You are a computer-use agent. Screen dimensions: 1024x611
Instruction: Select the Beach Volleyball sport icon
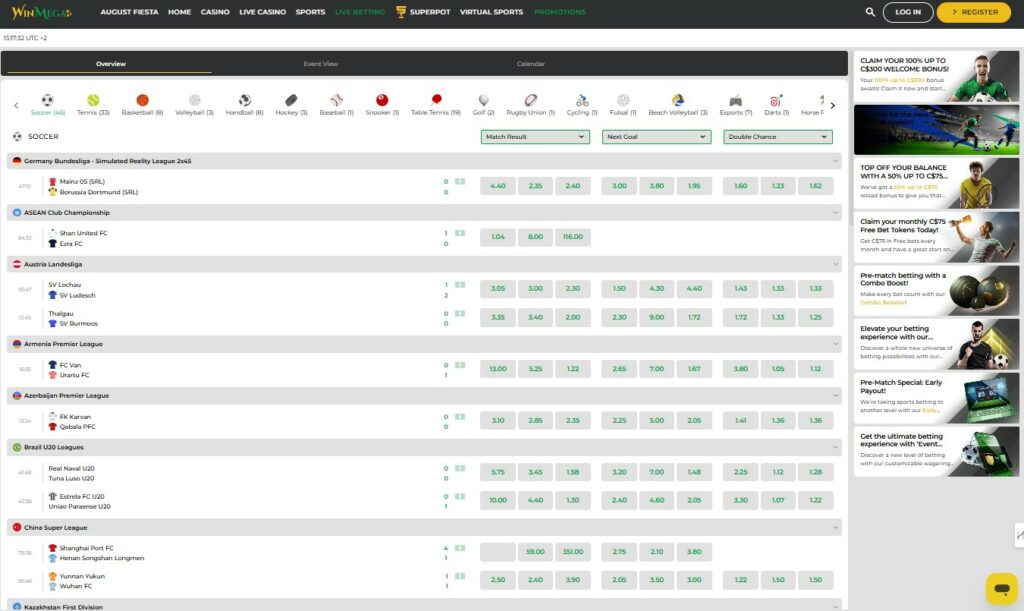point(678,100)
